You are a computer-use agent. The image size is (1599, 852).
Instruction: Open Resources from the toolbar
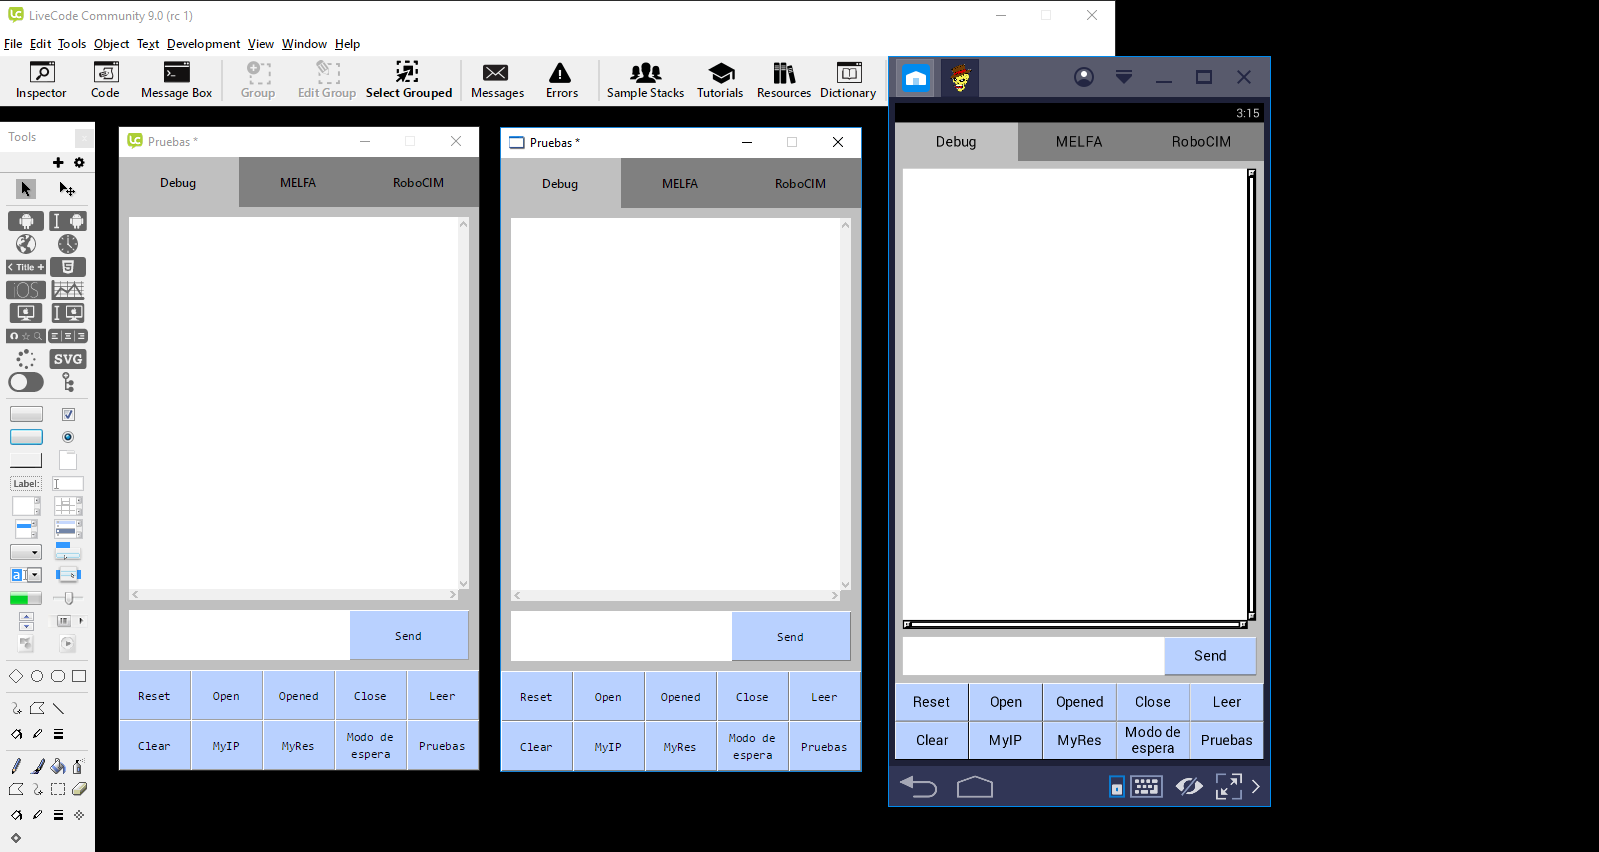(784, 80)
